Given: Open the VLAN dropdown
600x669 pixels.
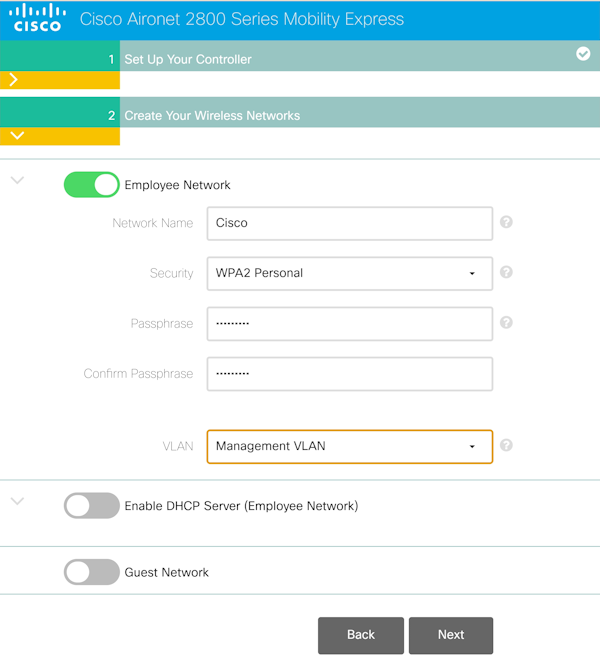Looking at the screenshot, I should (x=350, y=447).
